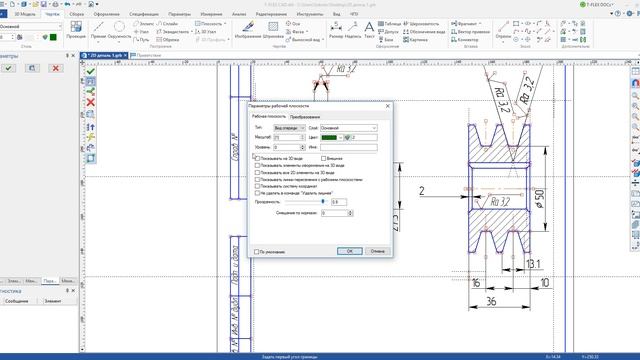Viewport: 640px width, 360px height.
Task: Expand the Плоскость dropdown in ribbon
Action: (225, 24)
